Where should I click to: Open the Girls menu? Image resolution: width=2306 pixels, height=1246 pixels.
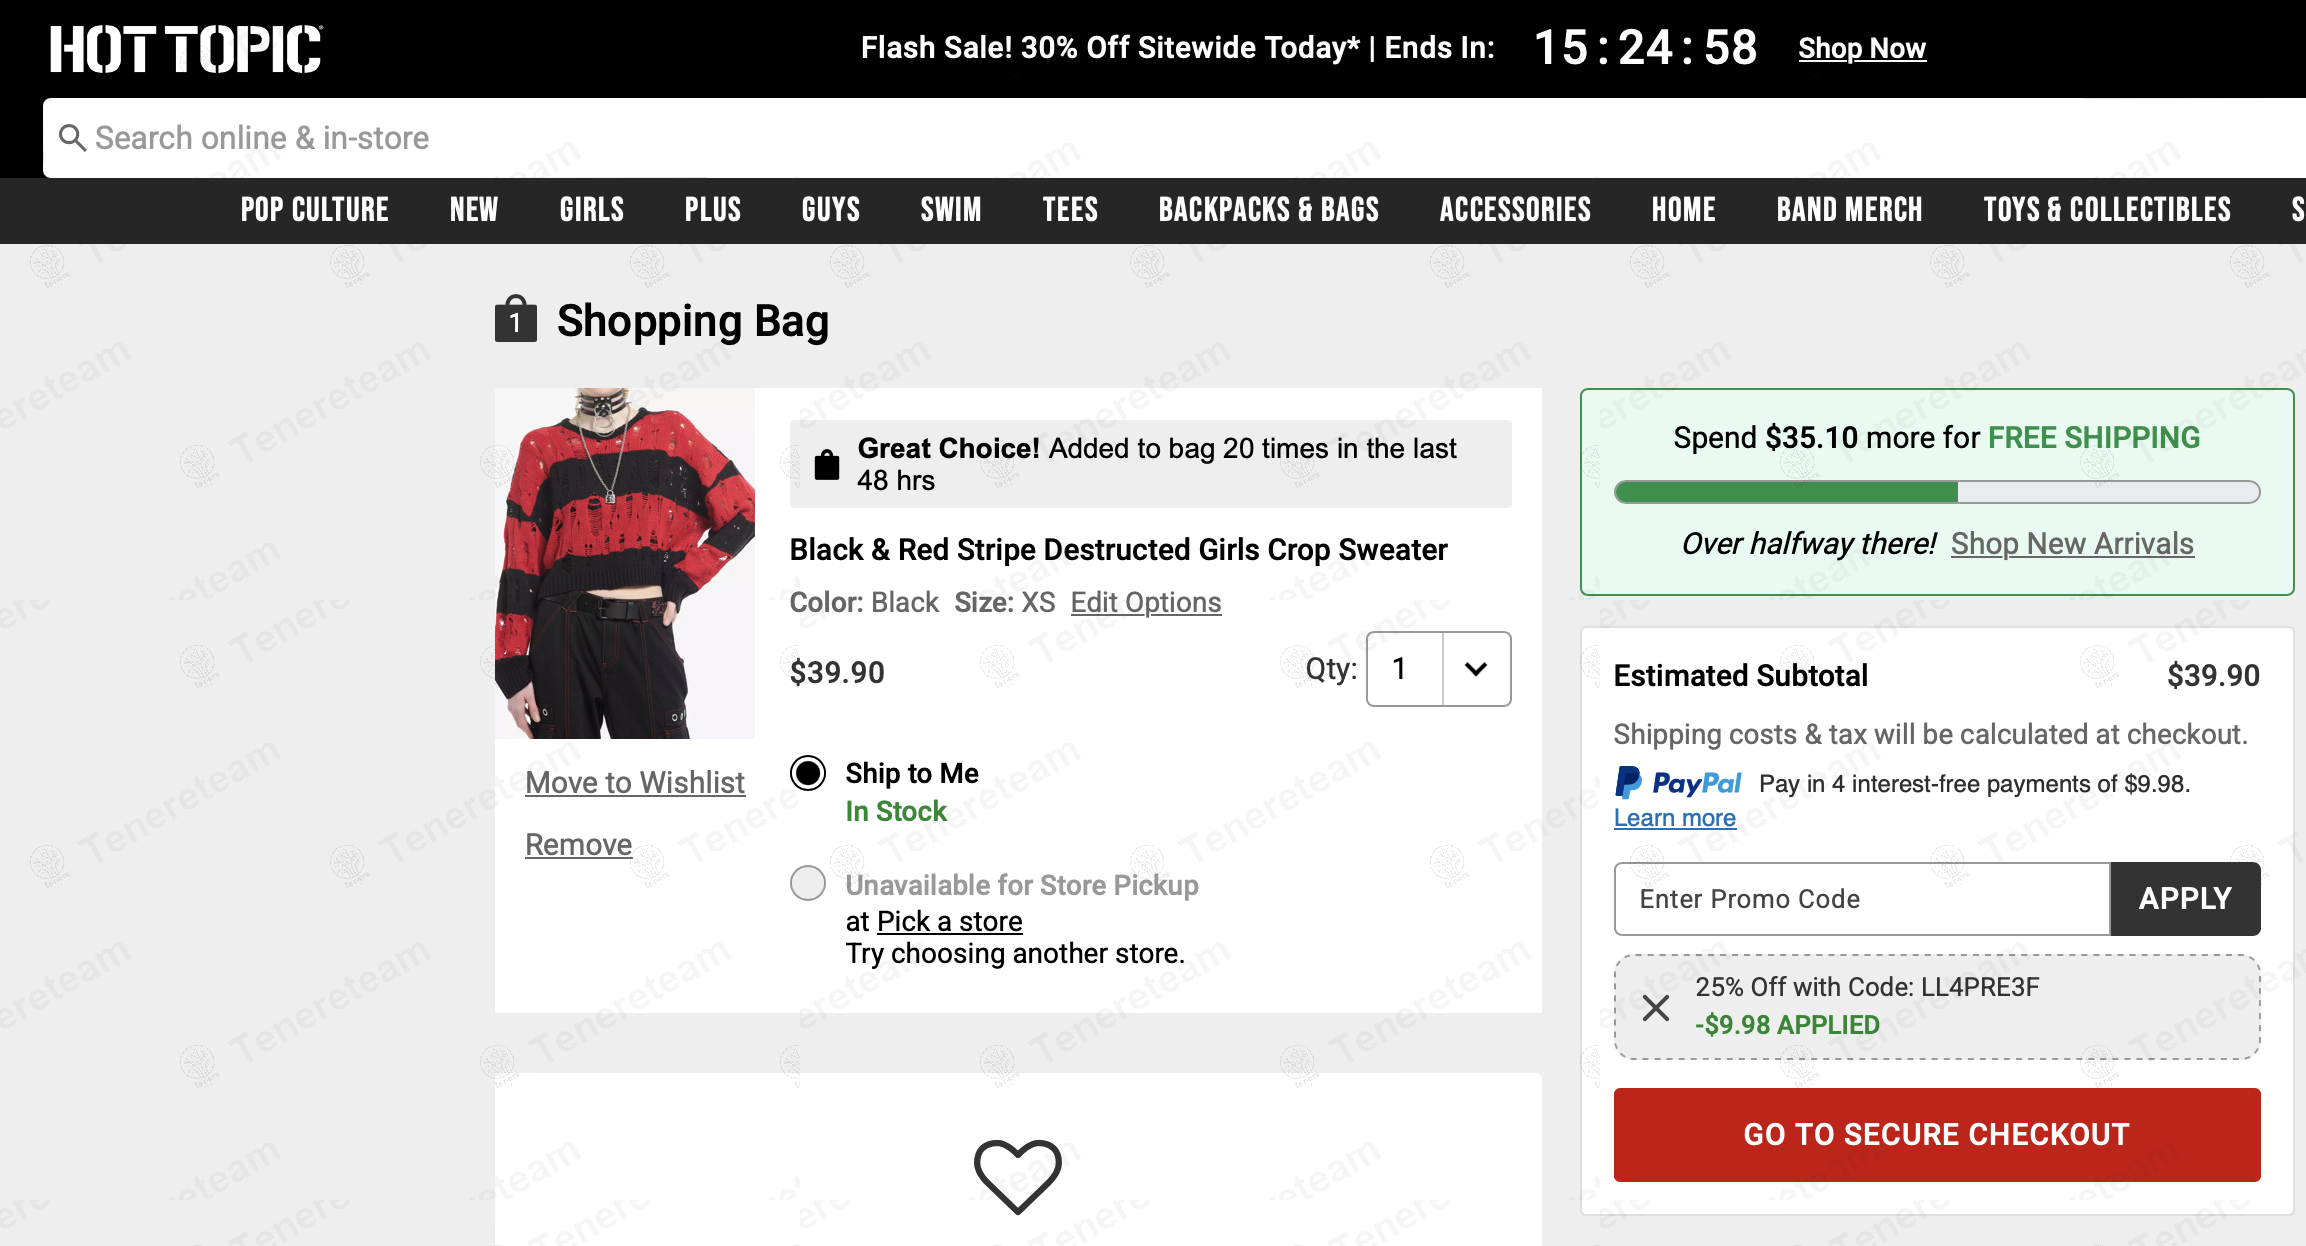click(x=591, y=210)
